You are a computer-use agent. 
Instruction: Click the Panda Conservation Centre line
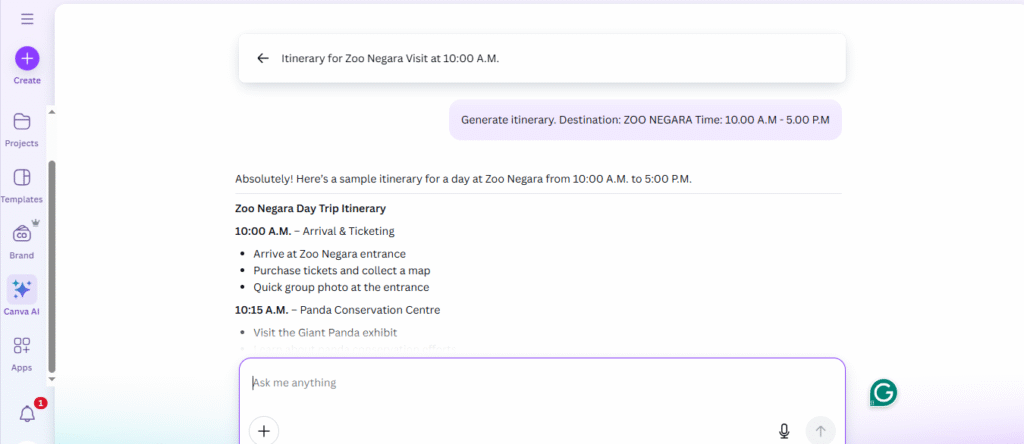pyautogui.click(x=338, y=310)
